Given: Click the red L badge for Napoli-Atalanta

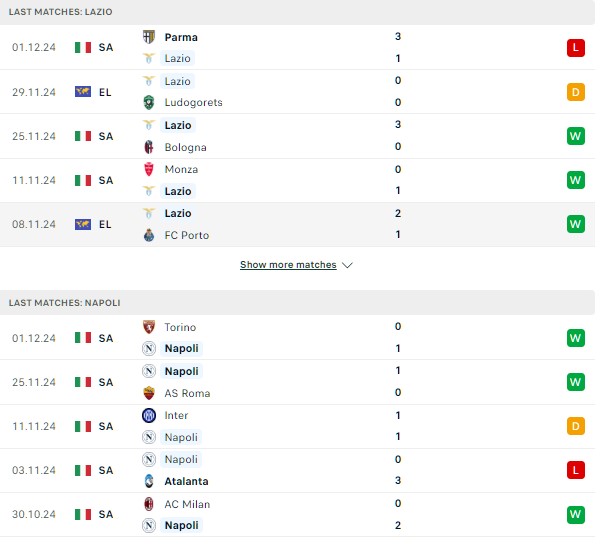Looking at the screenshot, I should [576, 470].
